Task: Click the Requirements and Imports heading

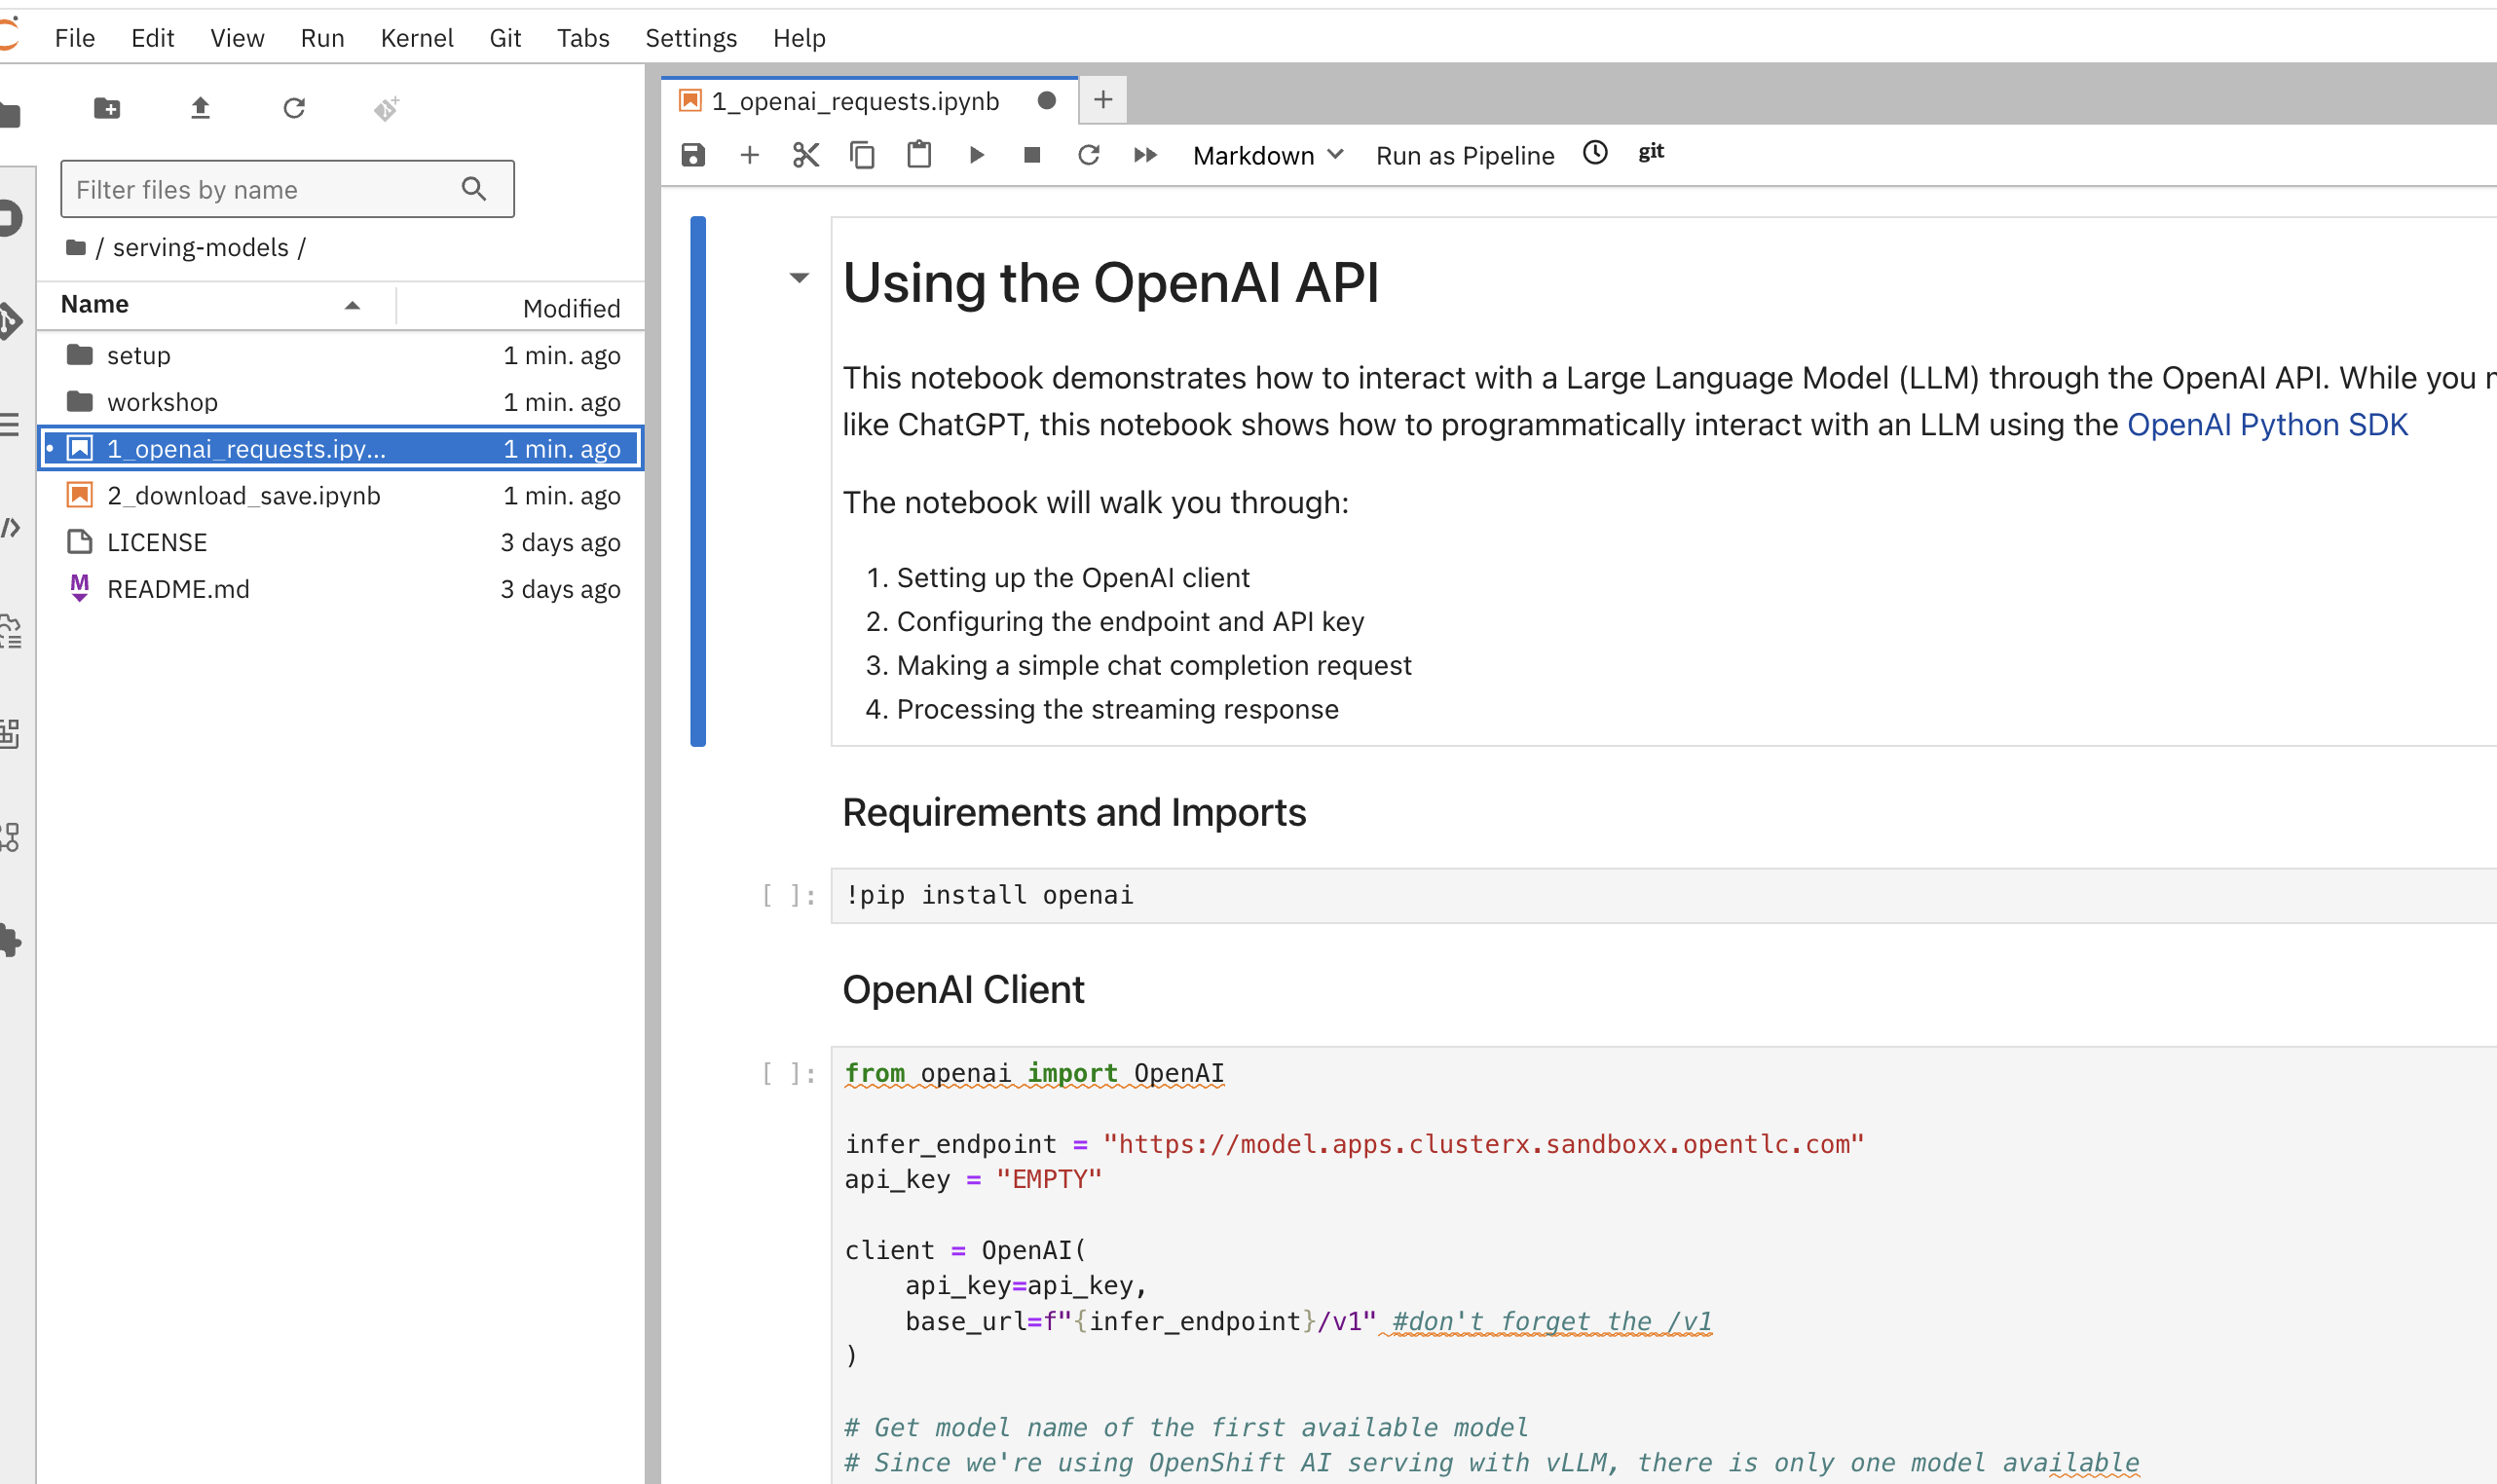Action: (1074, 812)
